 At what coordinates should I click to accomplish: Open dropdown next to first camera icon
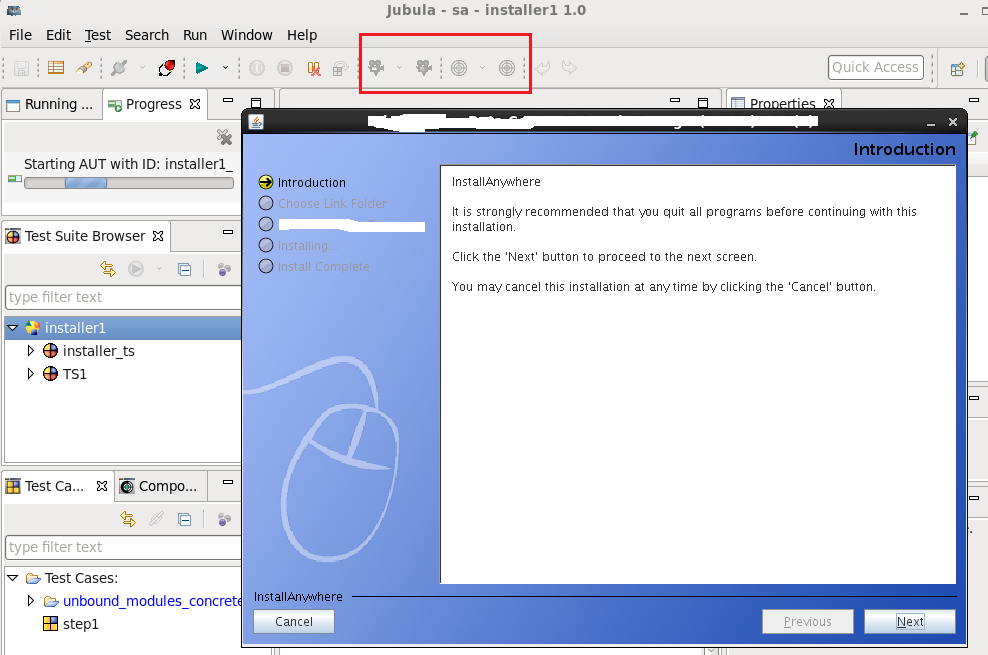399,67
